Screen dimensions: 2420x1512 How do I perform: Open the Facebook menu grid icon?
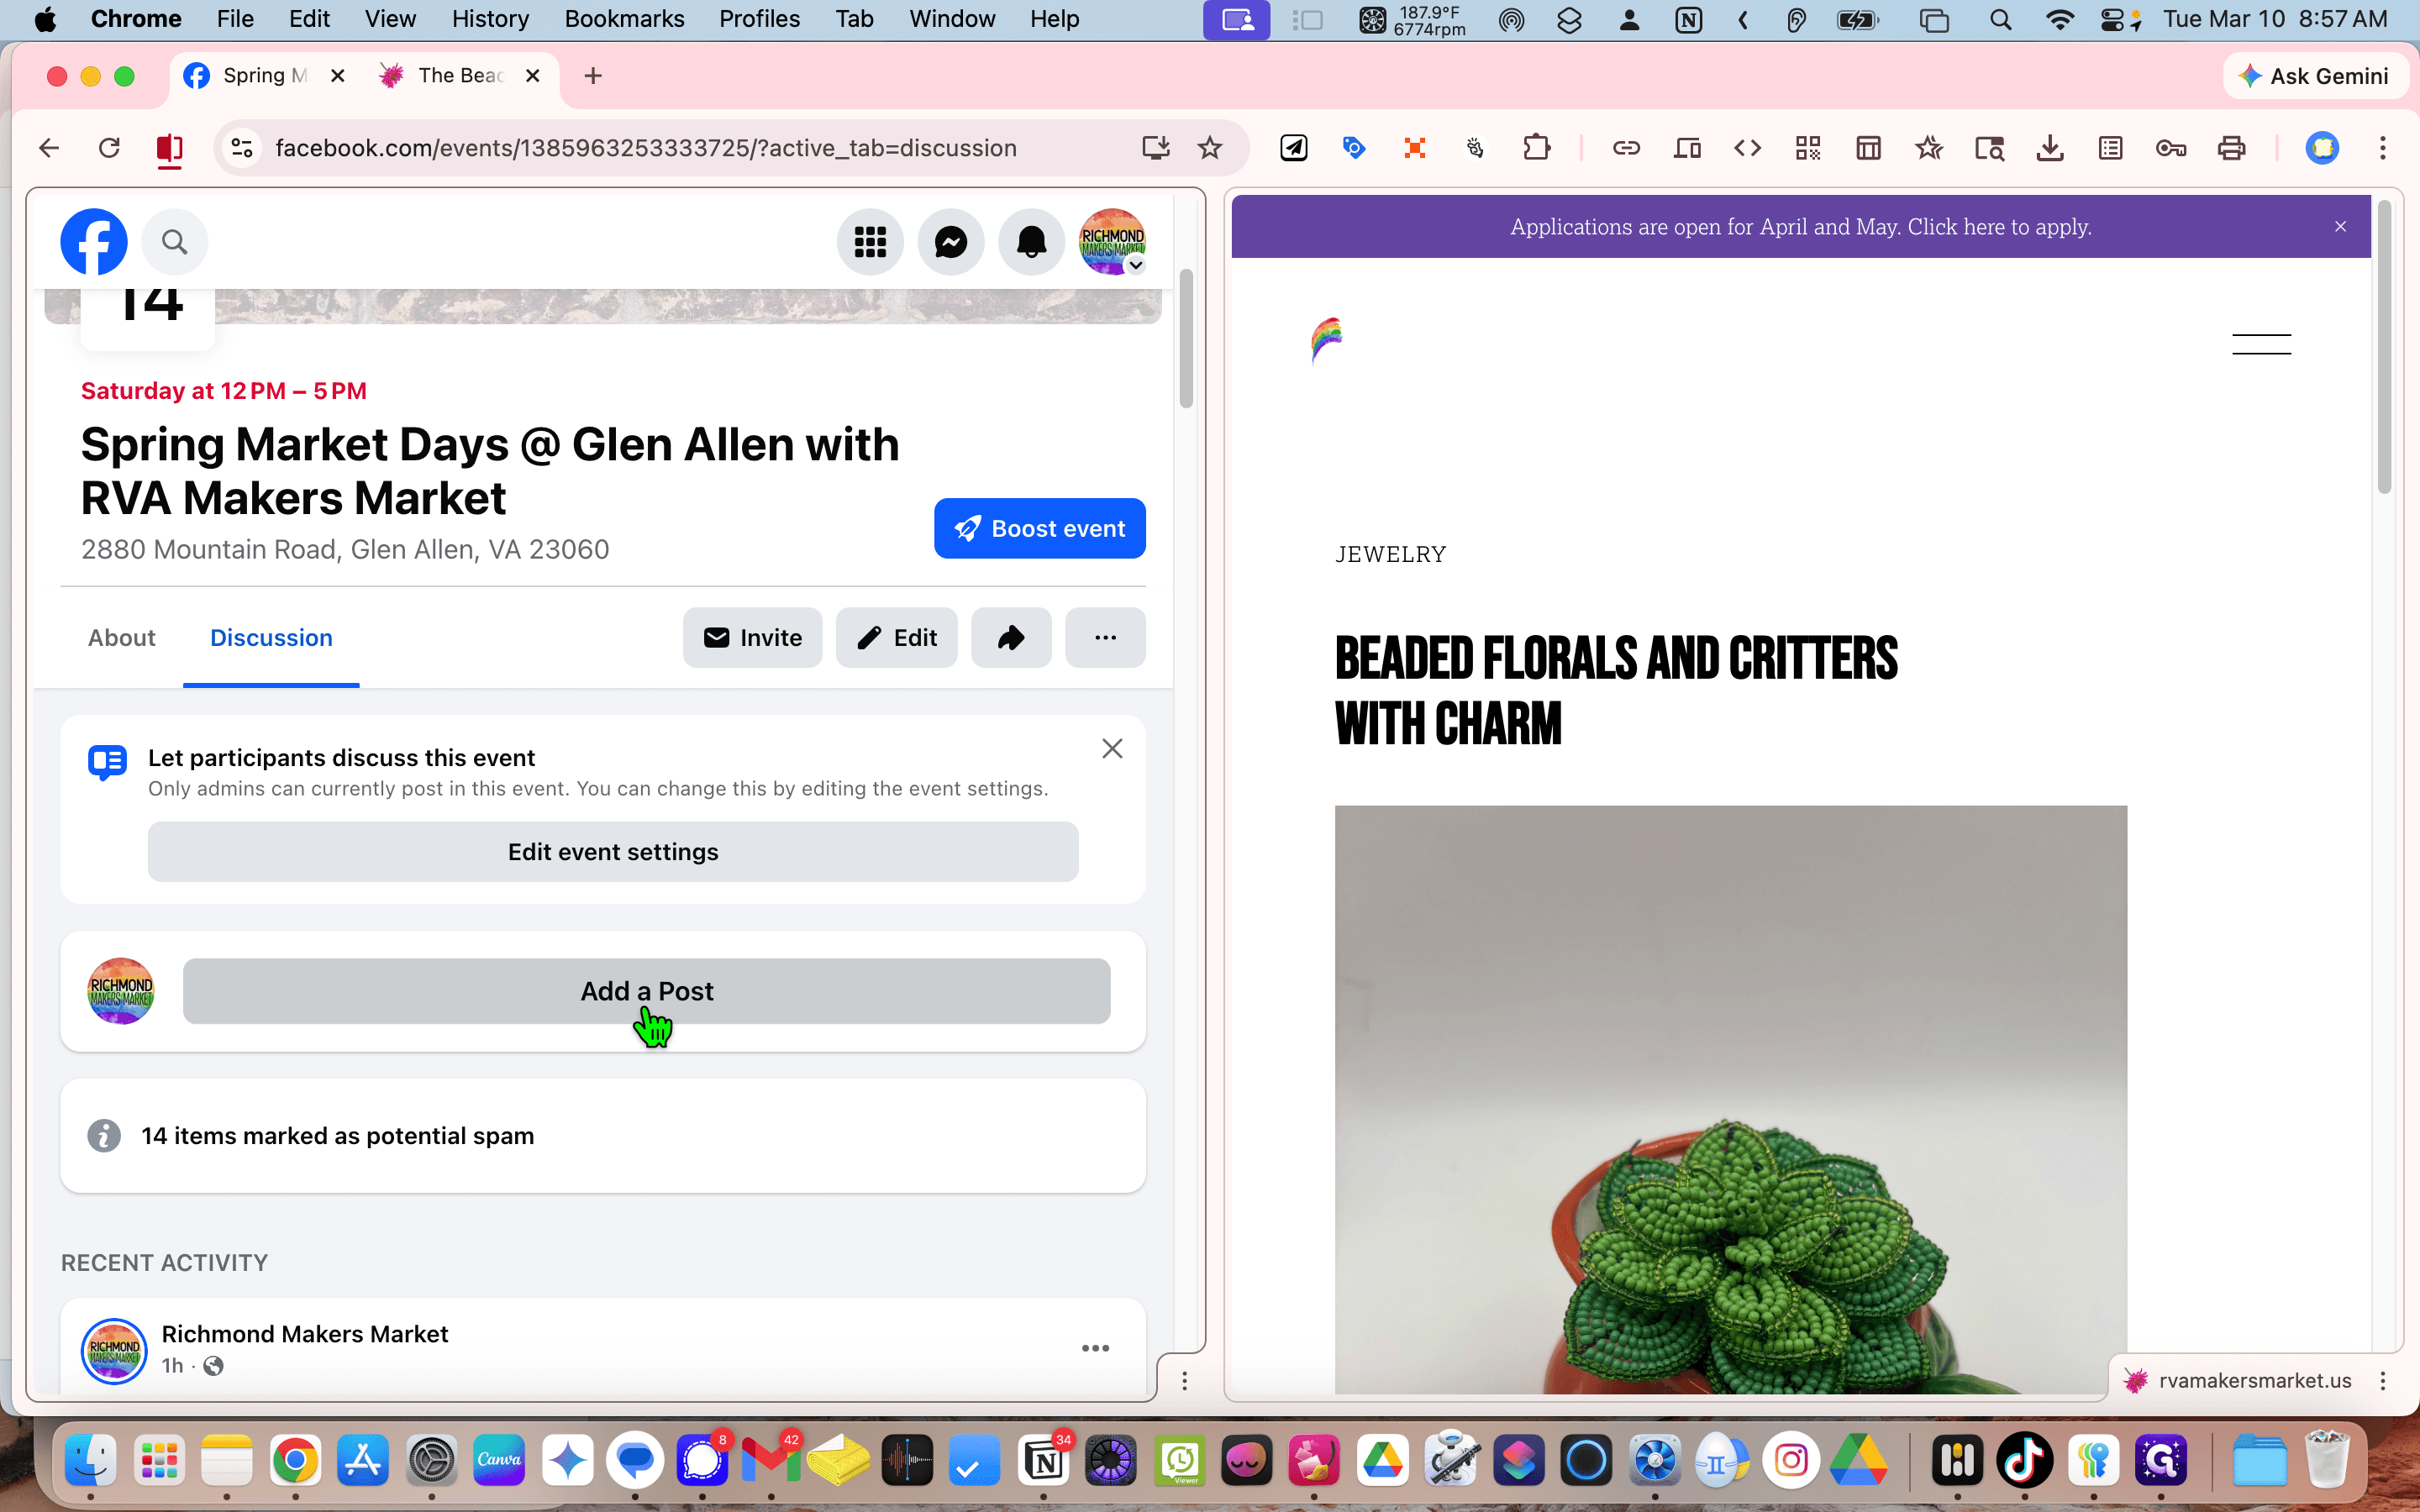870,241
